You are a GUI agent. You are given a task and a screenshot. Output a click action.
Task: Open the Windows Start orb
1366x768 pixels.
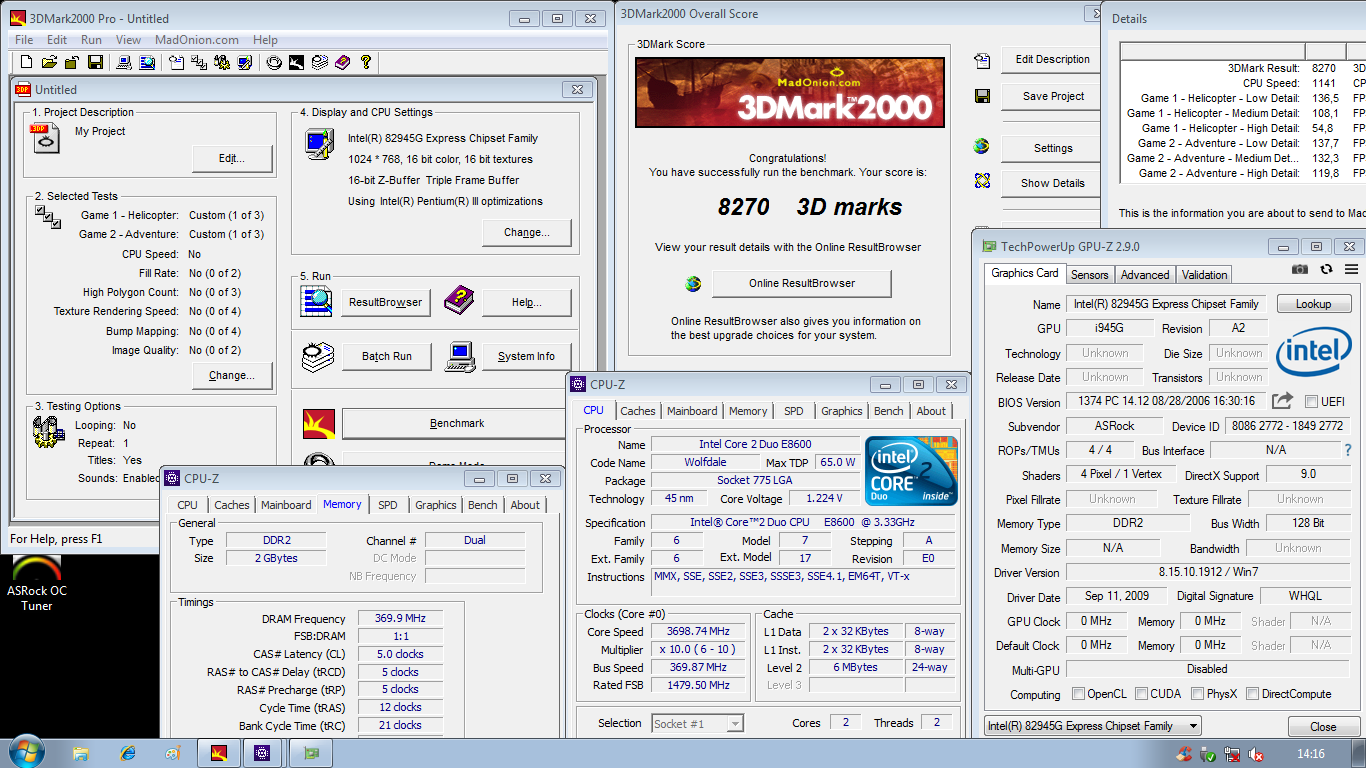click(x=25, y=752)
